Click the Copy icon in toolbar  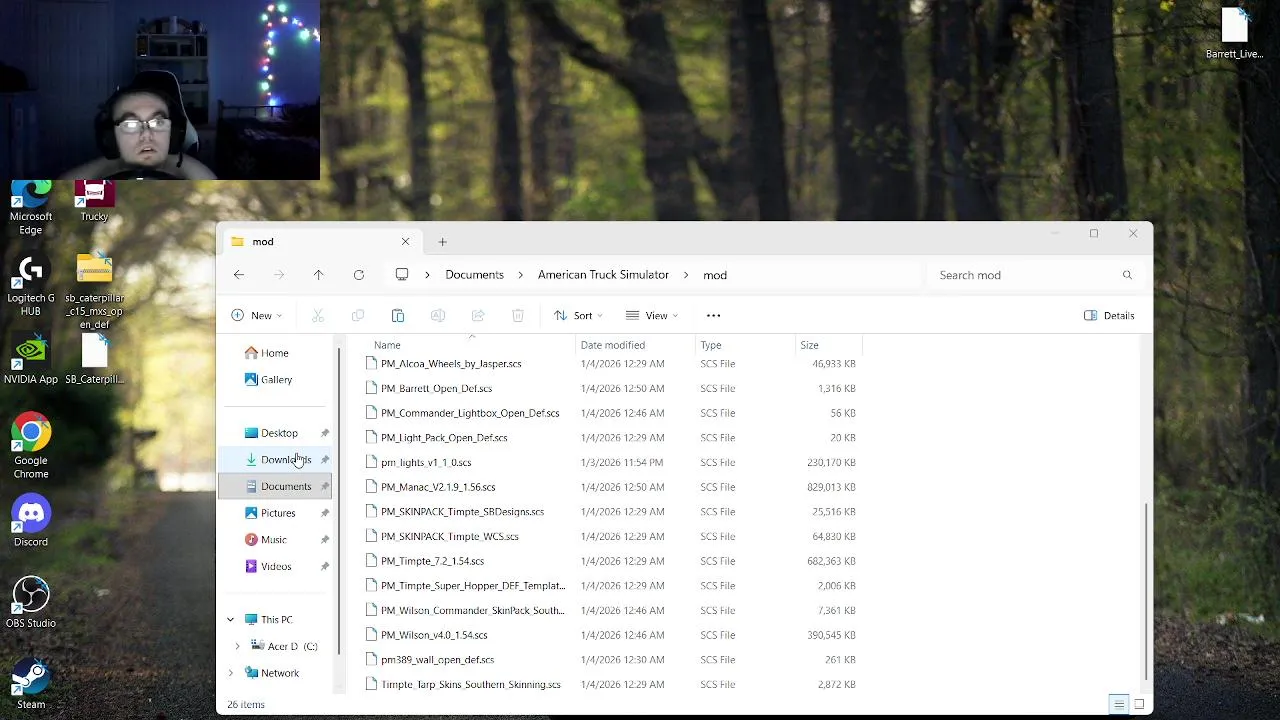(x=358, y=316)
